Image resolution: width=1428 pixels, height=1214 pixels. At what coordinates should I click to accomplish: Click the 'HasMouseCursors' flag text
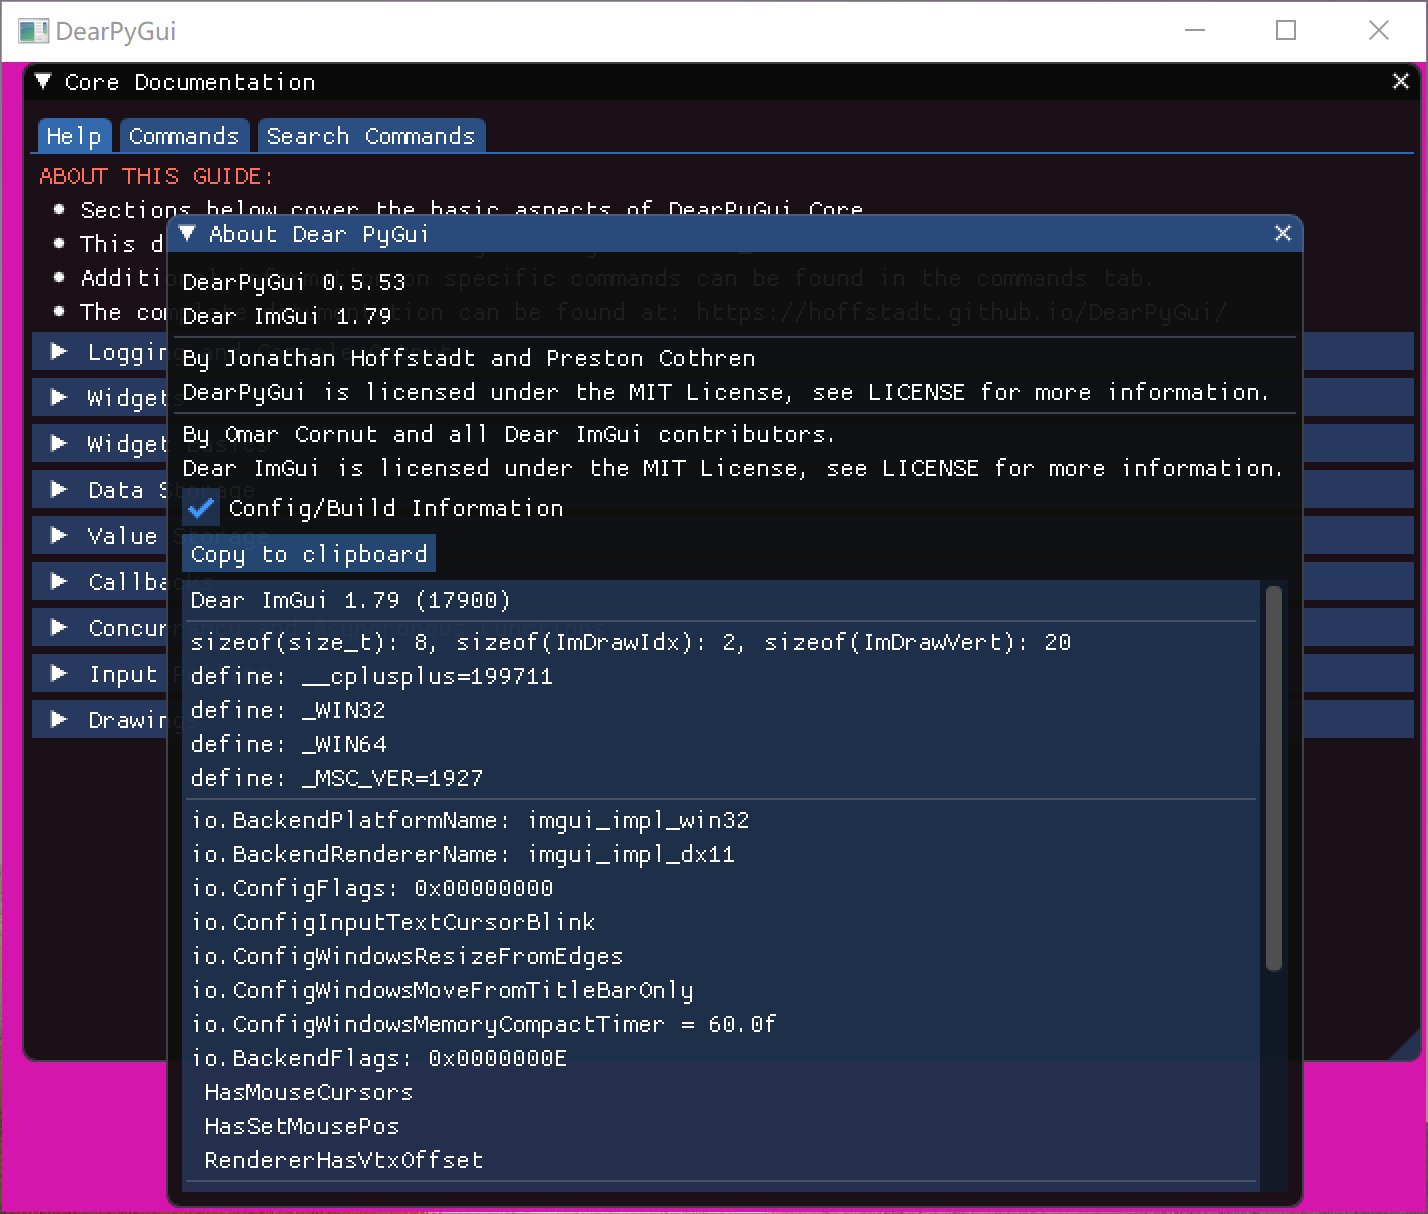[309, 1092]
